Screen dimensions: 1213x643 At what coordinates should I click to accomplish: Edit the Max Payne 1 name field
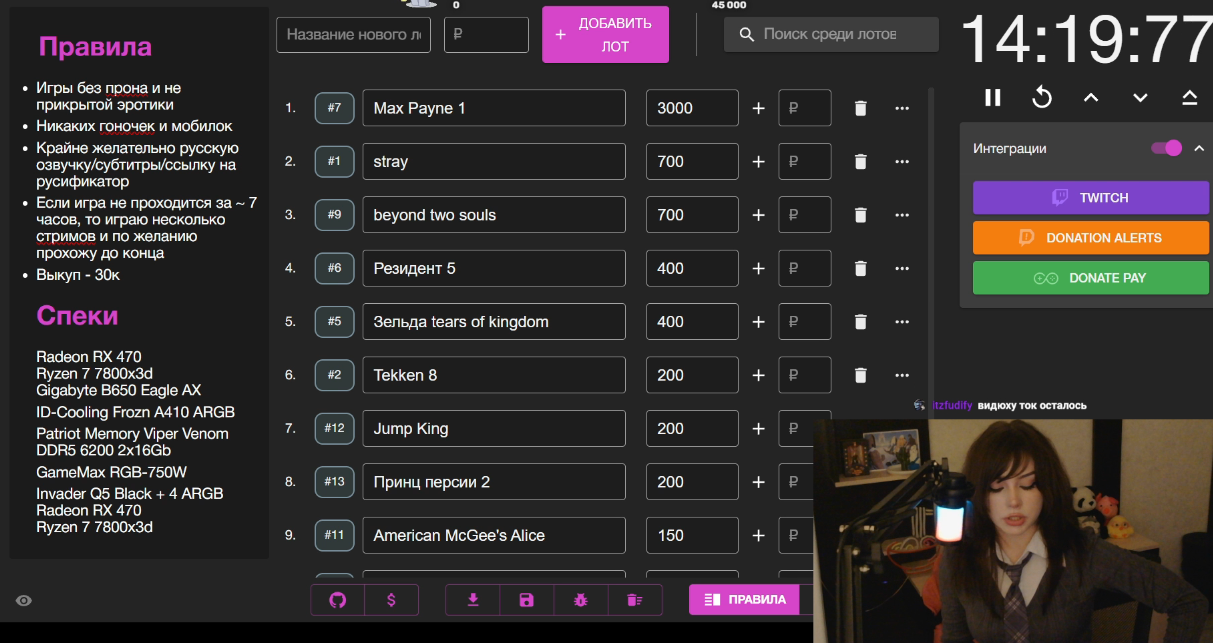pos(494,108)
